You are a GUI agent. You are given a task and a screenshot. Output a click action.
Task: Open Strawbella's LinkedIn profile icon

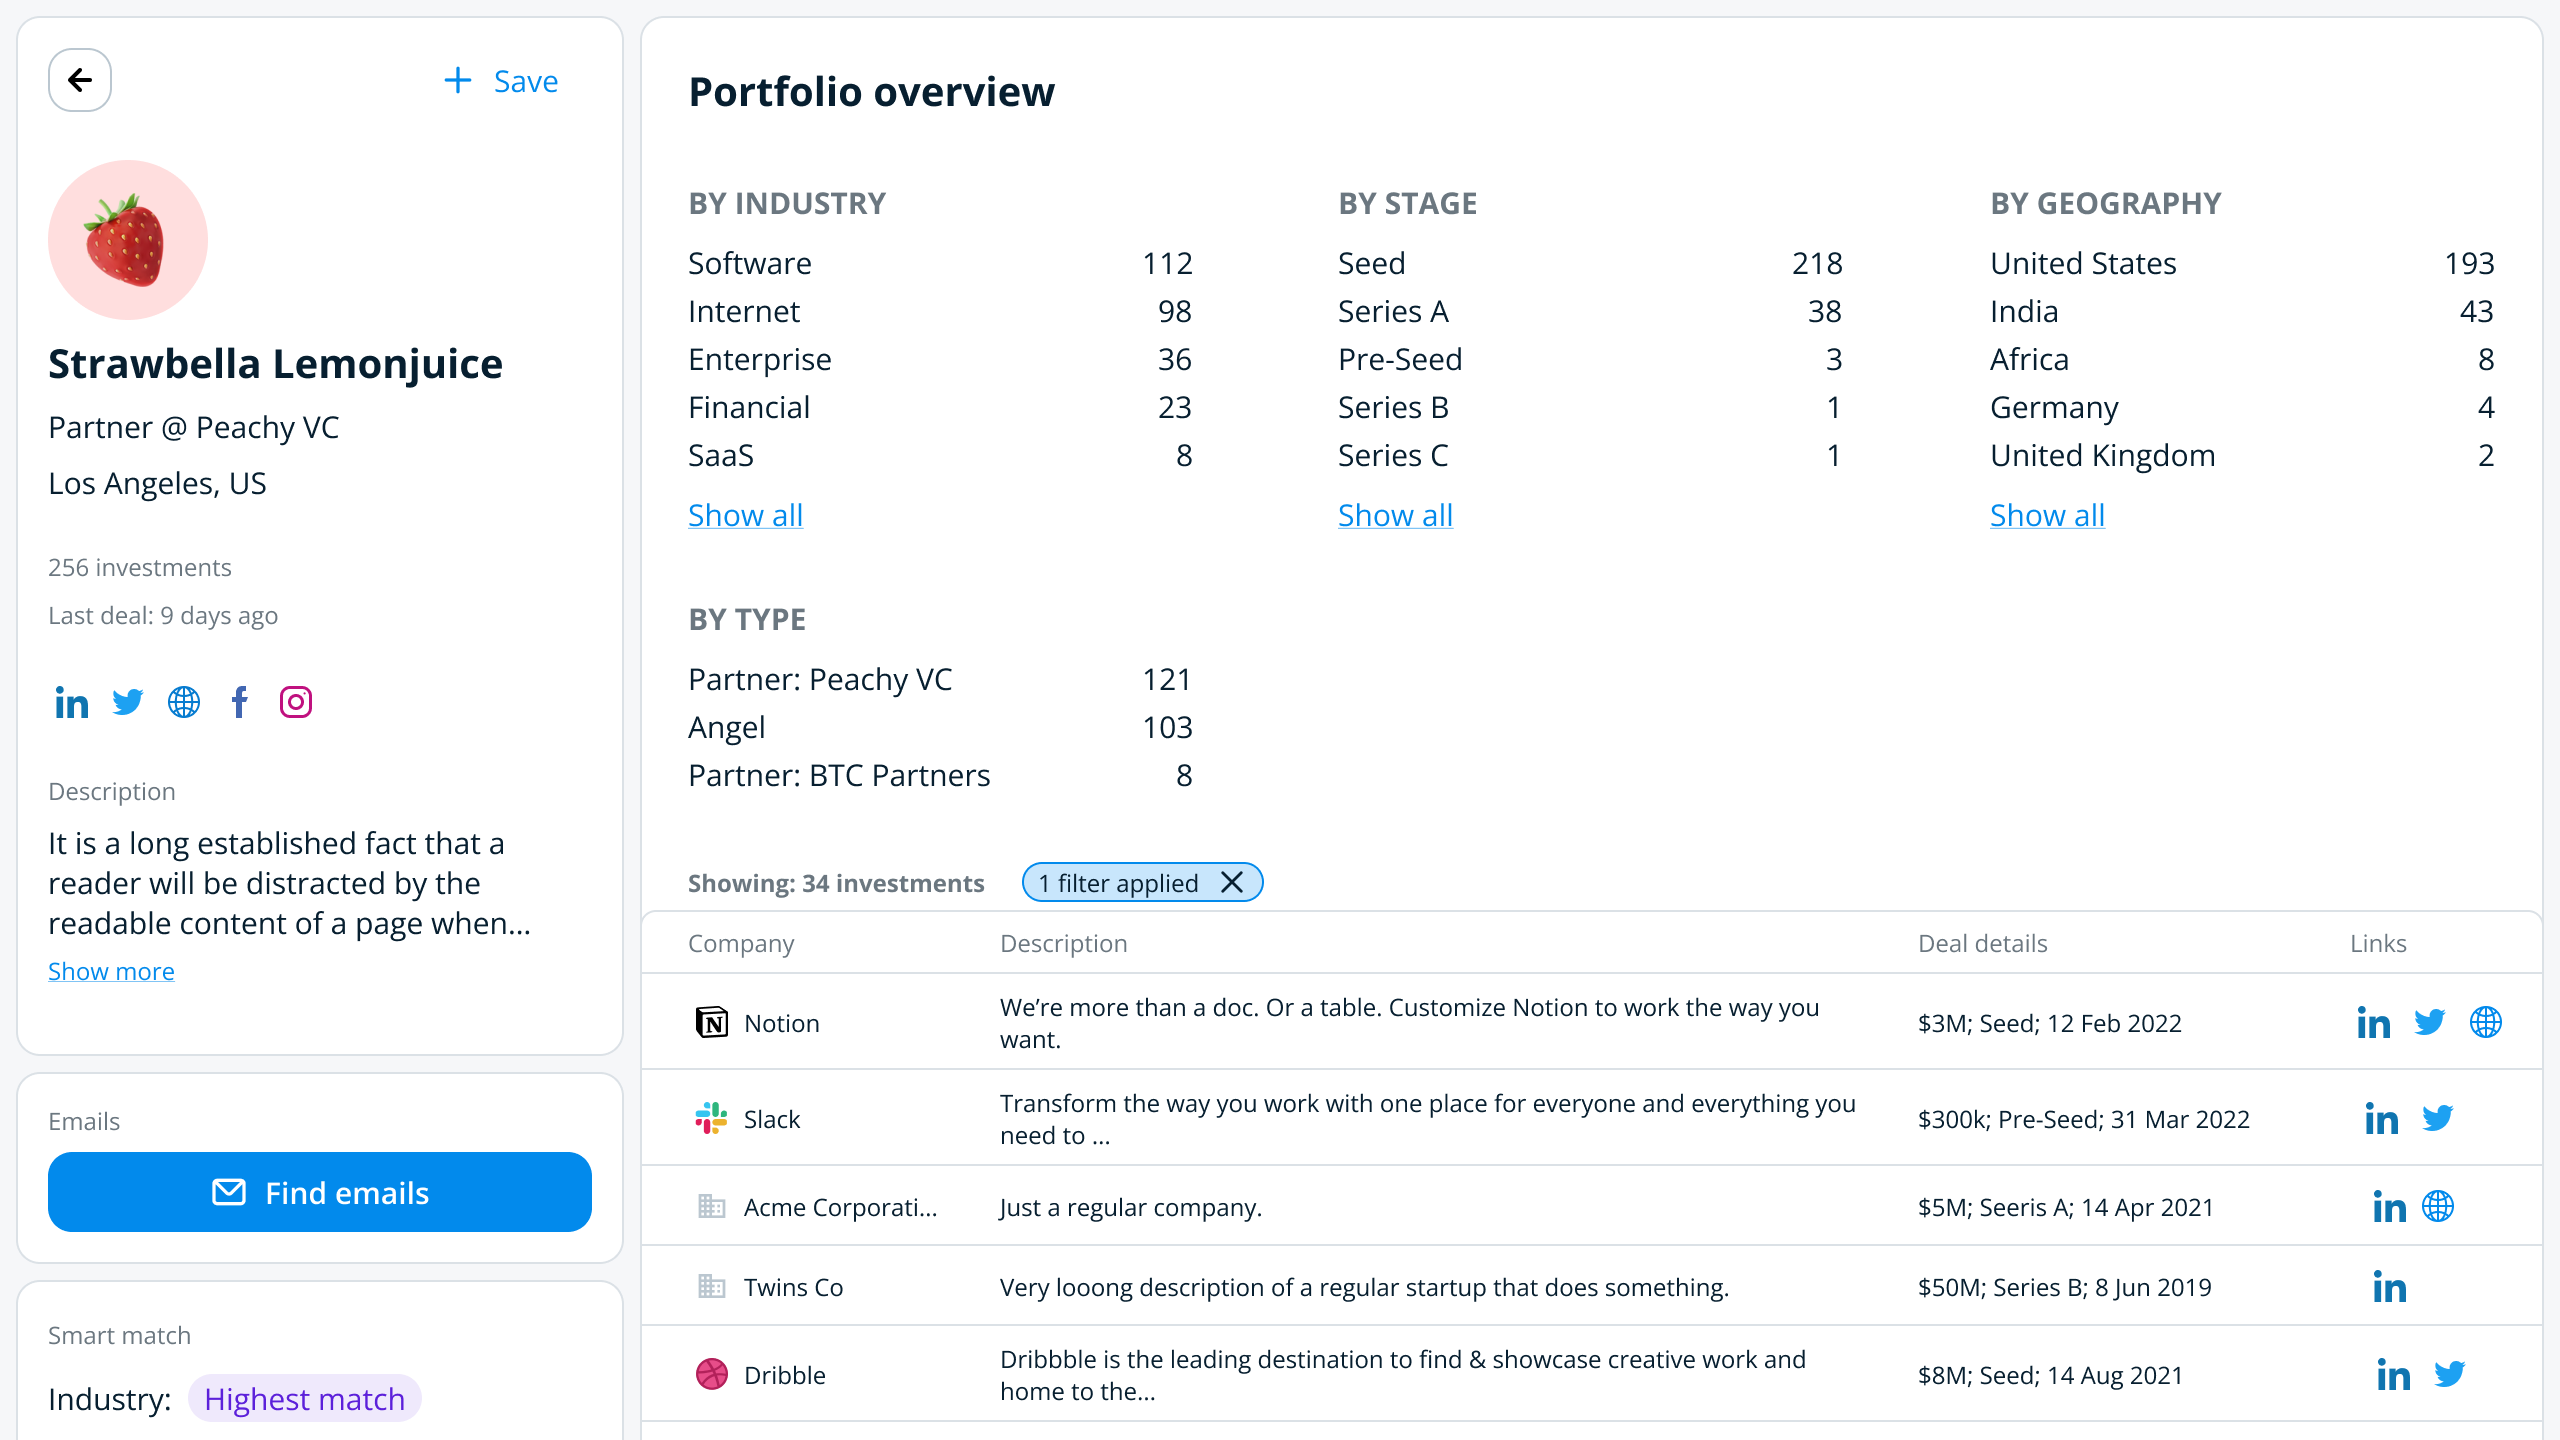click(70, 702)
